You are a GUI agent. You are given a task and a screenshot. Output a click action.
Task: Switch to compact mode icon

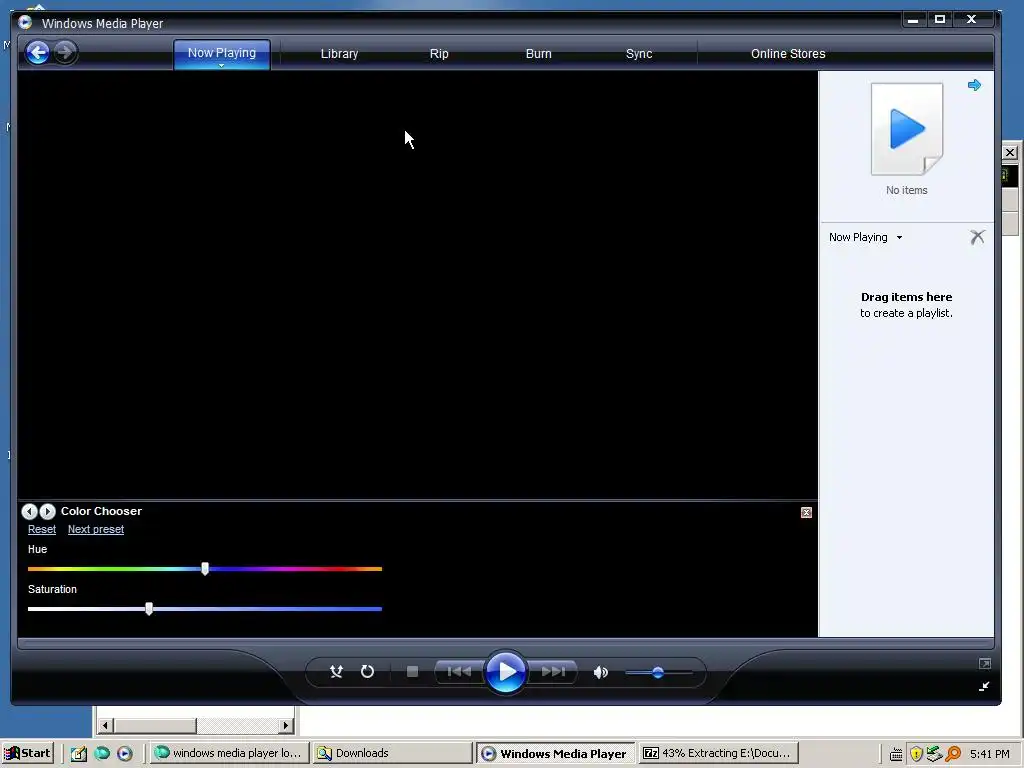click(x=984, y=686)
